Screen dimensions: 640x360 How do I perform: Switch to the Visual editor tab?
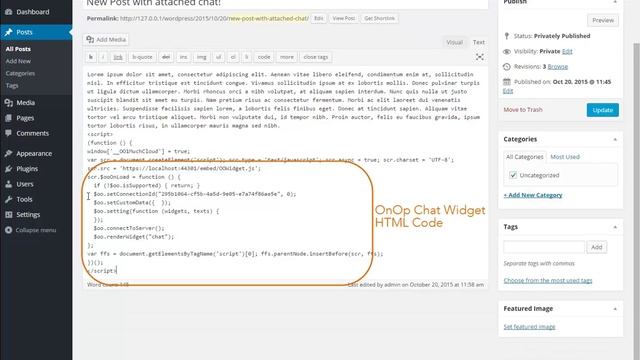(x=454, y=42)
